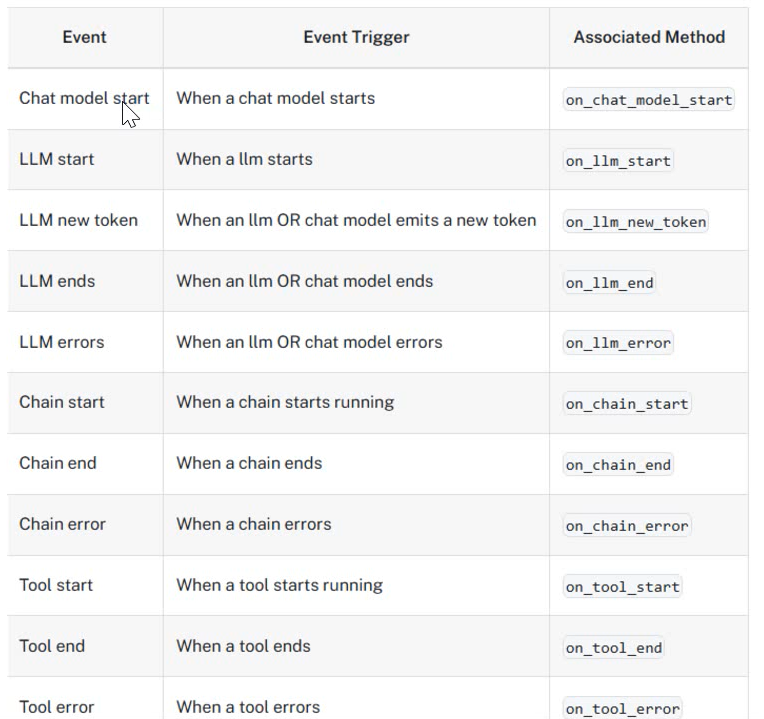This screenshot has width=764, height=719.
Task: Select the on_llm_start code label
Action: (618, 160)
